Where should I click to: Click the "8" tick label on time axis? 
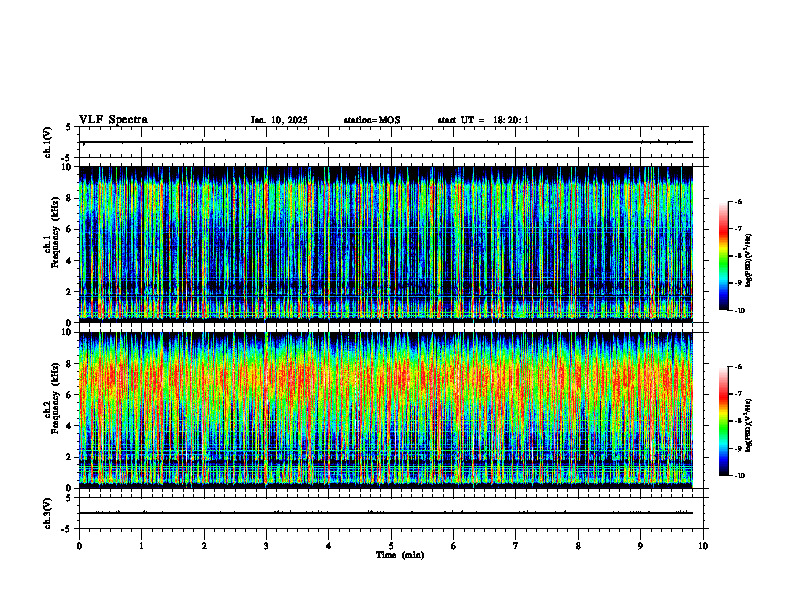click(x=578, y=546)
